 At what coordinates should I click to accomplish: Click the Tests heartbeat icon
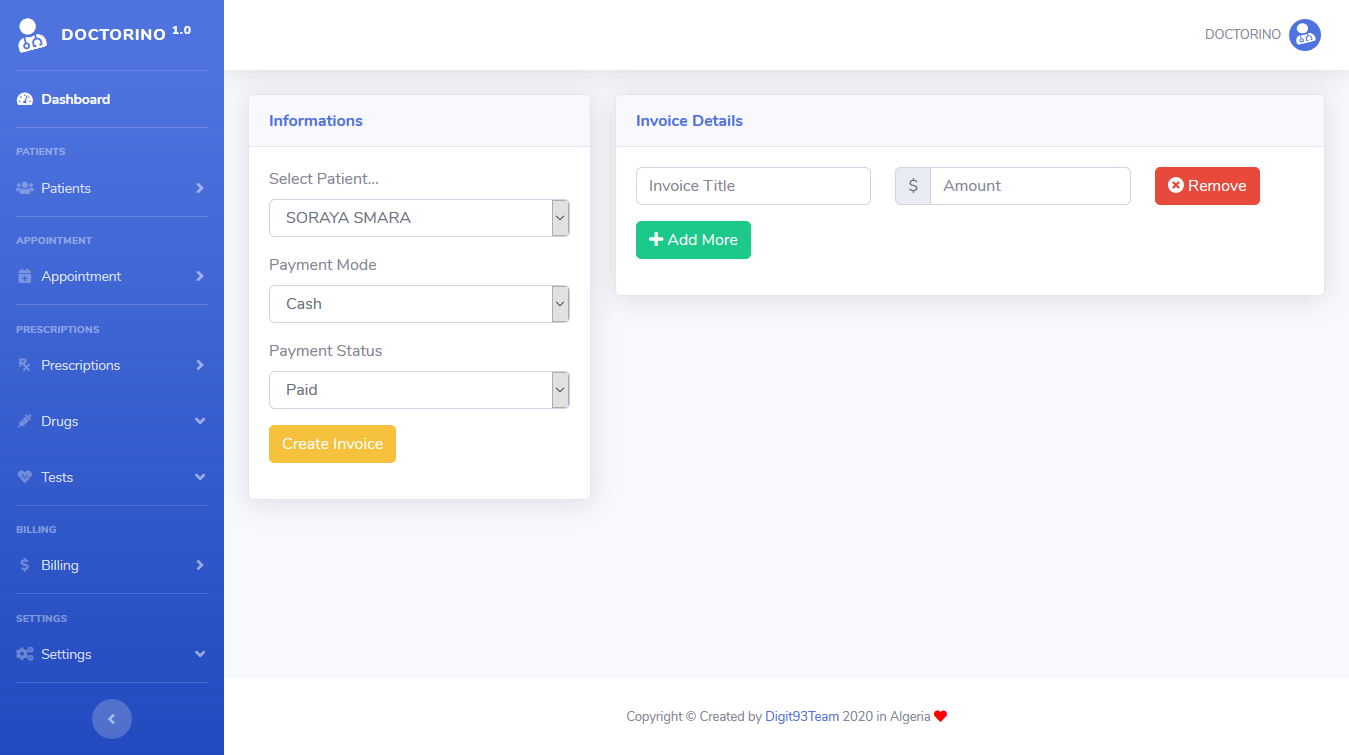pyautogui.click(x=25, y=477)
